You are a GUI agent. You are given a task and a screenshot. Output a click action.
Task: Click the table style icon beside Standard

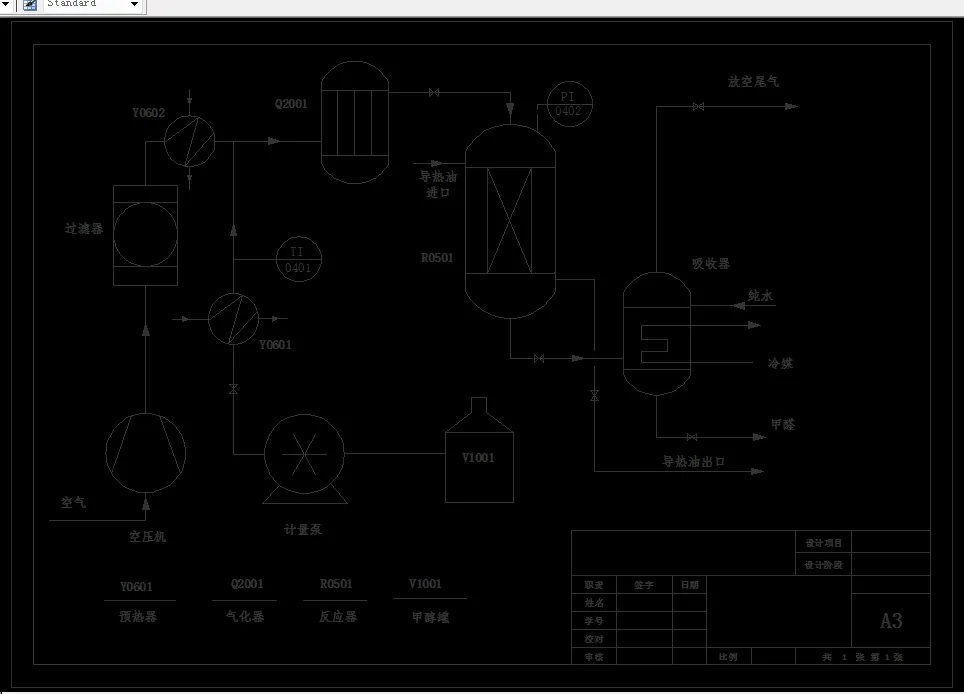click(x=29, y=5)
